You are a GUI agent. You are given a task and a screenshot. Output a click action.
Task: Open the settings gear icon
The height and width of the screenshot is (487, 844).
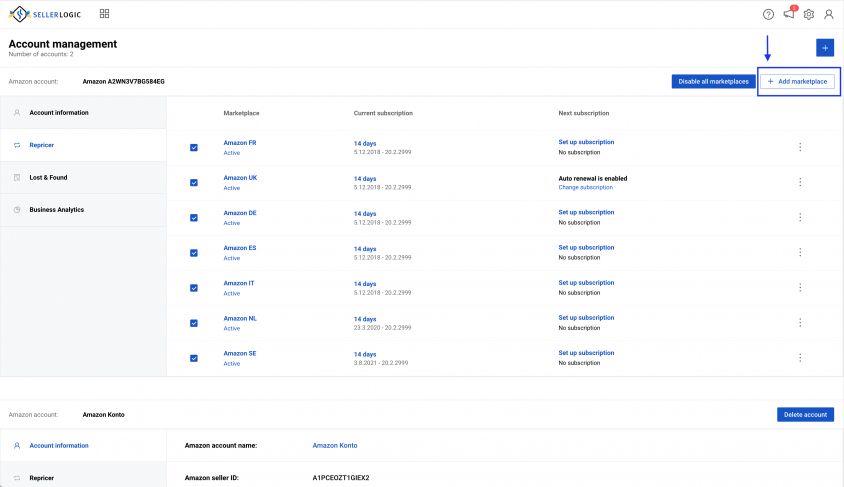pos(809,14)
